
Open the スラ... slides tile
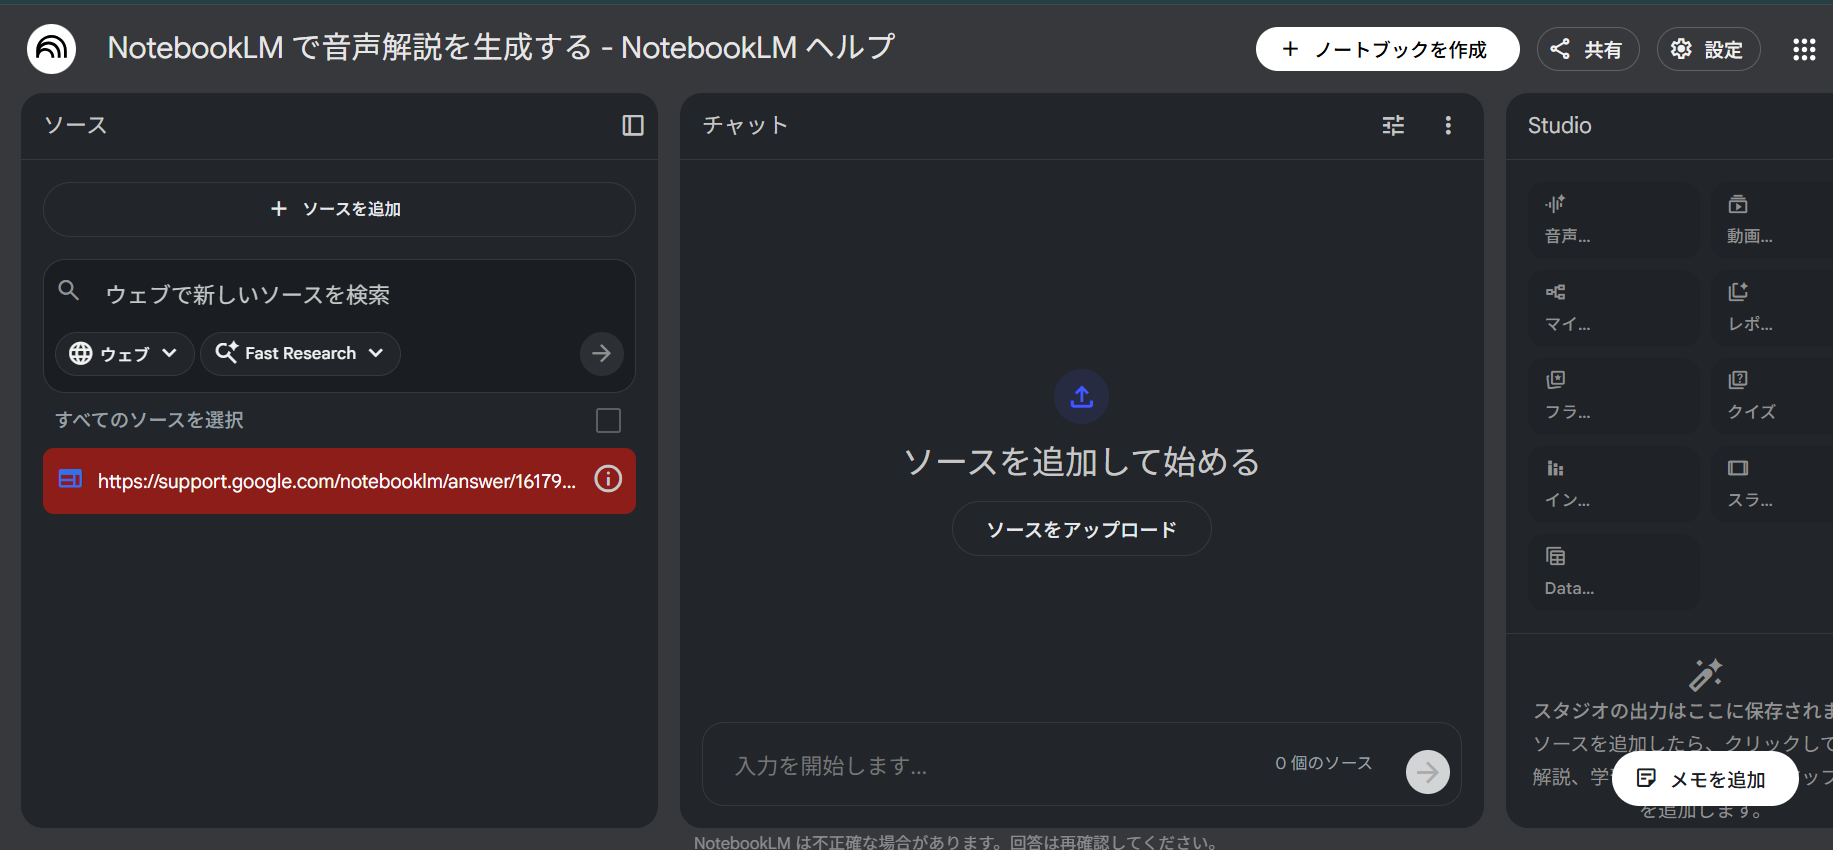pos(1772,484)
